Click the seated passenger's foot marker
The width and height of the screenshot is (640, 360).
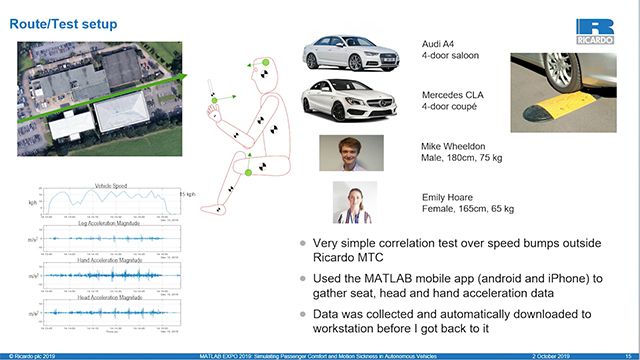tap(218, 210)
